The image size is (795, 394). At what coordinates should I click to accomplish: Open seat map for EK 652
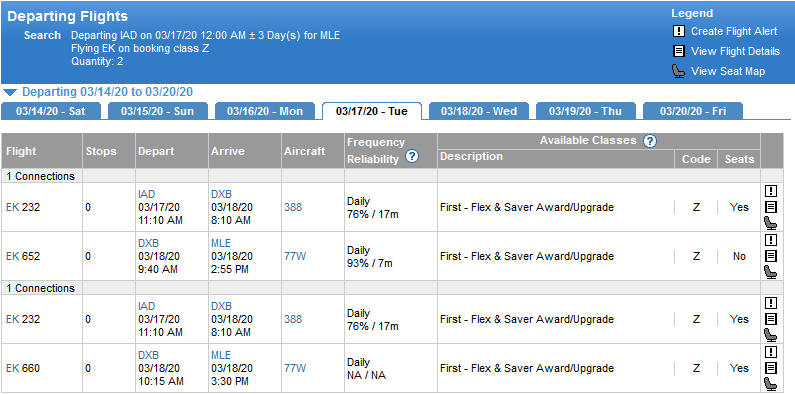pyautogui.click(x=770, y=272)
